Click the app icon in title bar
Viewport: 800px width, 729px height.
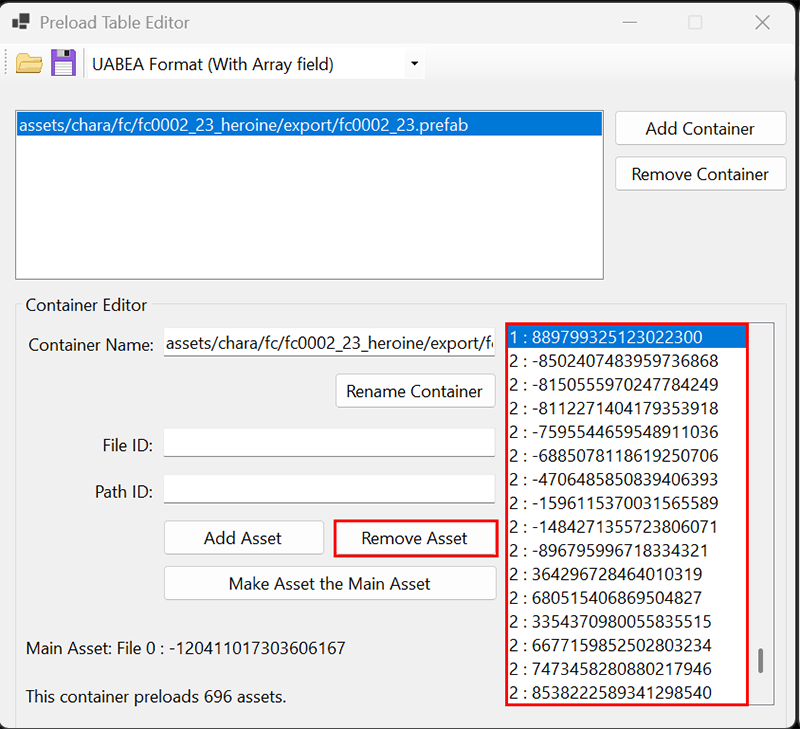(x=20, y=22)
